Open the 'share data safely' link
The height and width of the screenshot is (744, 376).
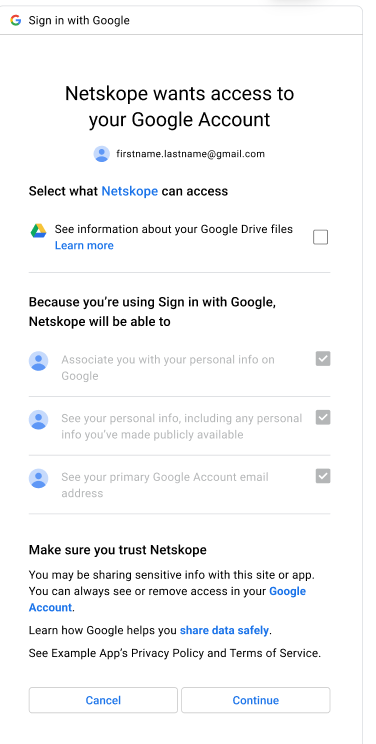[x=224, y=631]
